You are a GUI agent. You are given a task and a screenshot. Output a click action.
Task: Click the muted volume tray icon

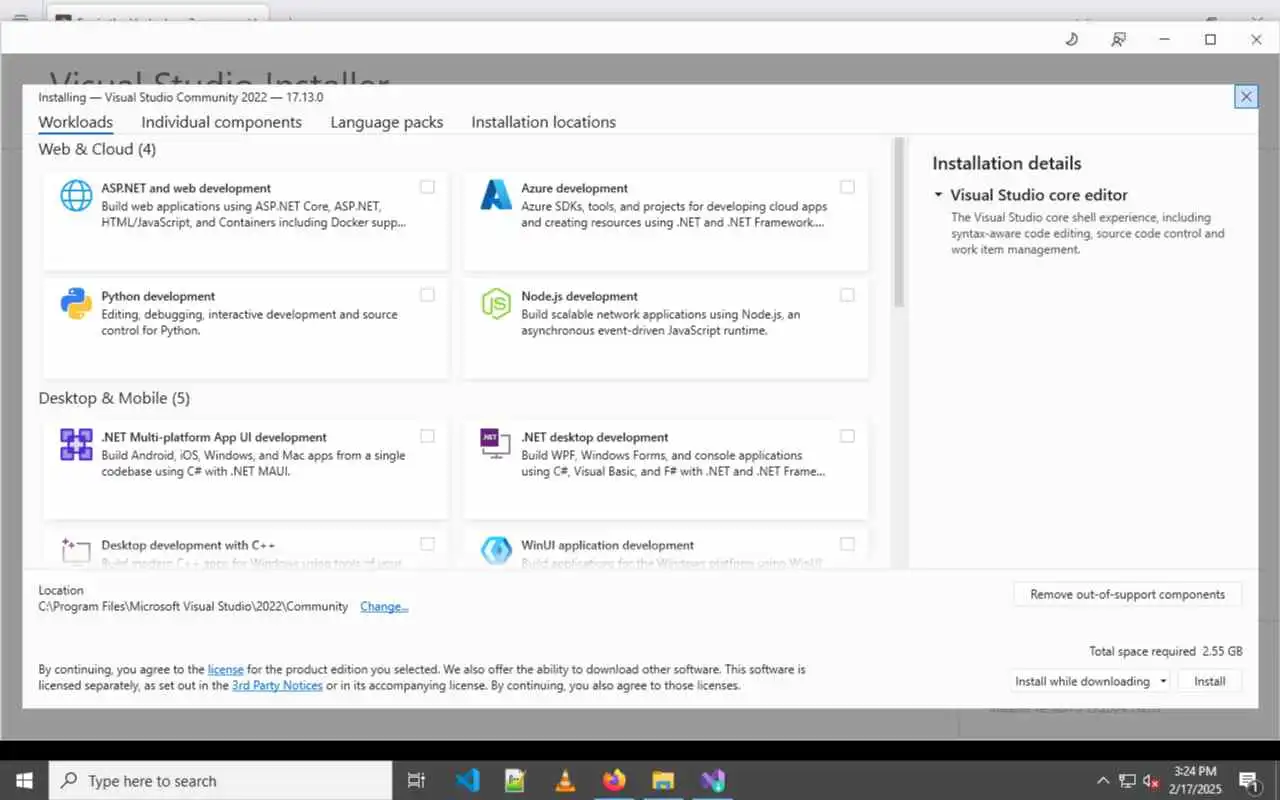click(x=1151, y=781)
